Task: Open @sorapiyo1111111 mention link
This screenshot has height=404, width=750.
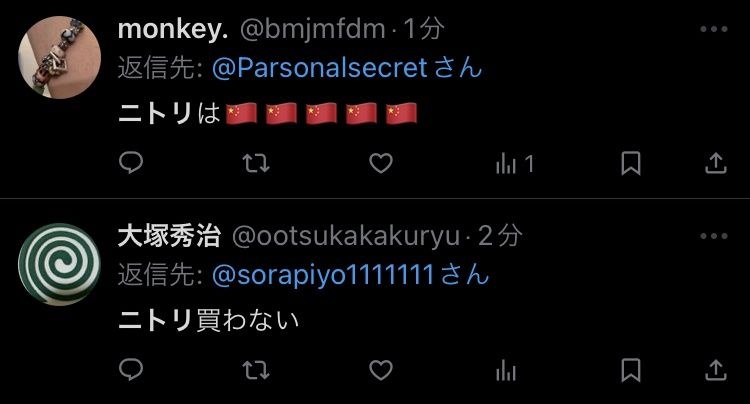Action: coord(323,274)
